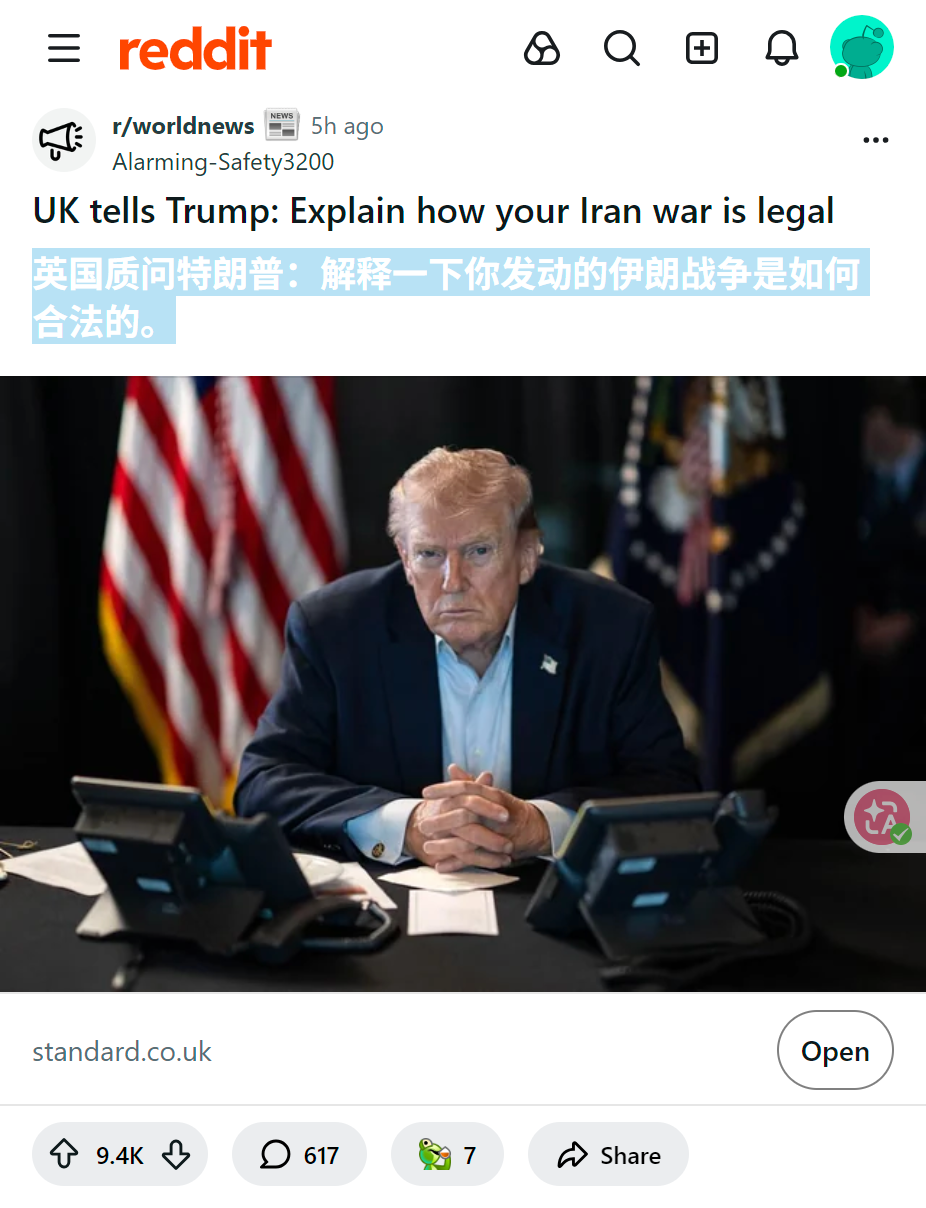Open Reddit Answers circles icon
This screenshot has width=926, height=1208.
pyautogui.click(x=542, y=48)
